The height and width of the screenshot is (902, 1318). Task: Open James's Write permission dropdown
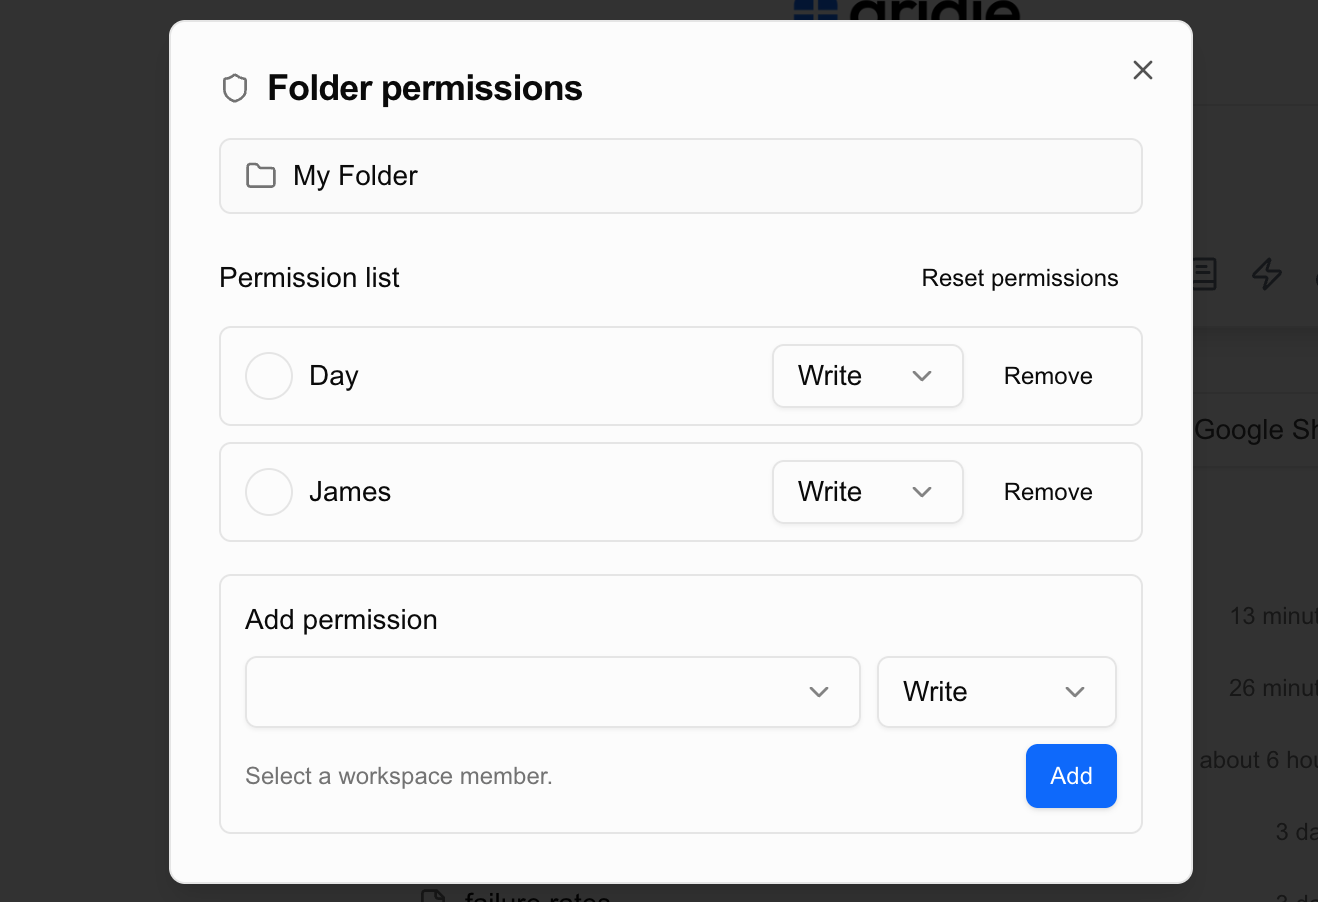(x=867, y=492)
